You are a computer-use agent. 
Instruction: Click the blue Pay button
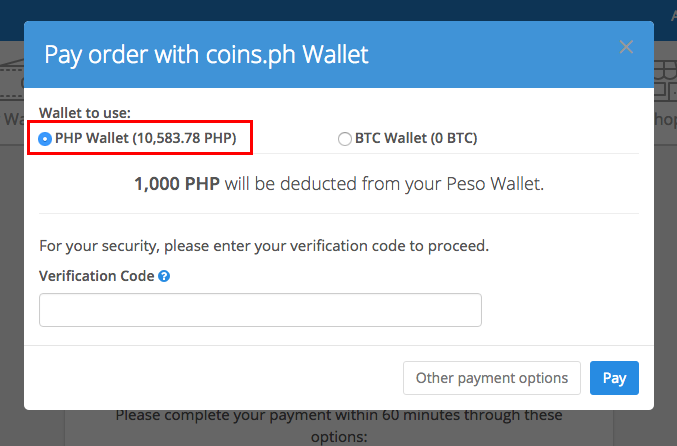point(614,378)
